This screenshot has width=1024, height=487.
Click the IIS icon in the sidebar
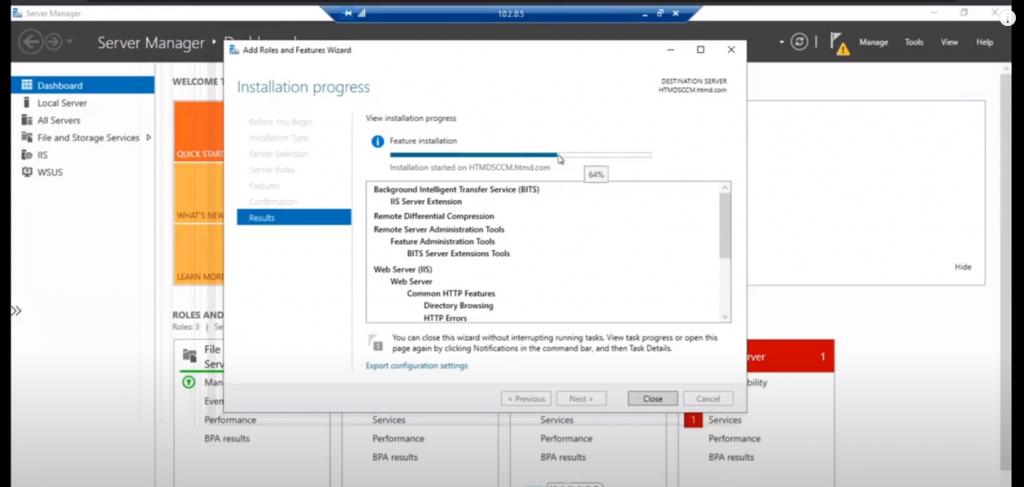tap(27, 155)
